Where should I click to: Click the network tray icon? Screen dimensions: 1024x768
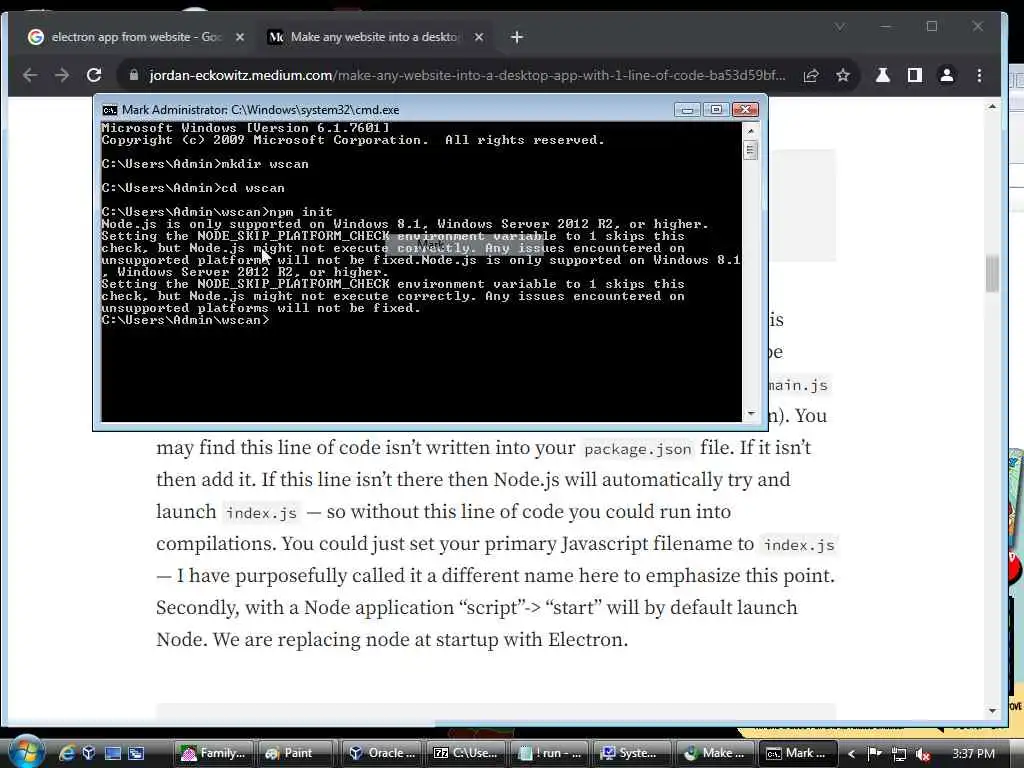point(899,754)
